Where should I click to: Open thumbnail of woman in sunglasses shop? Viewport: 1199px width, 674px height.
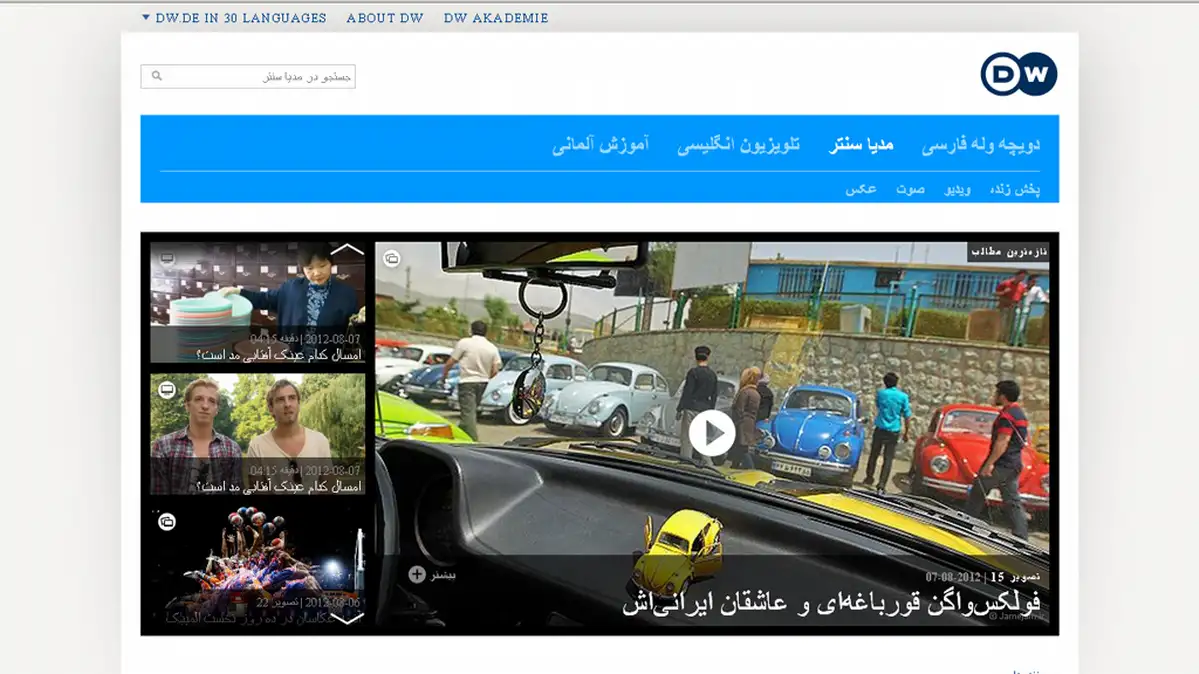click(258, 302)
